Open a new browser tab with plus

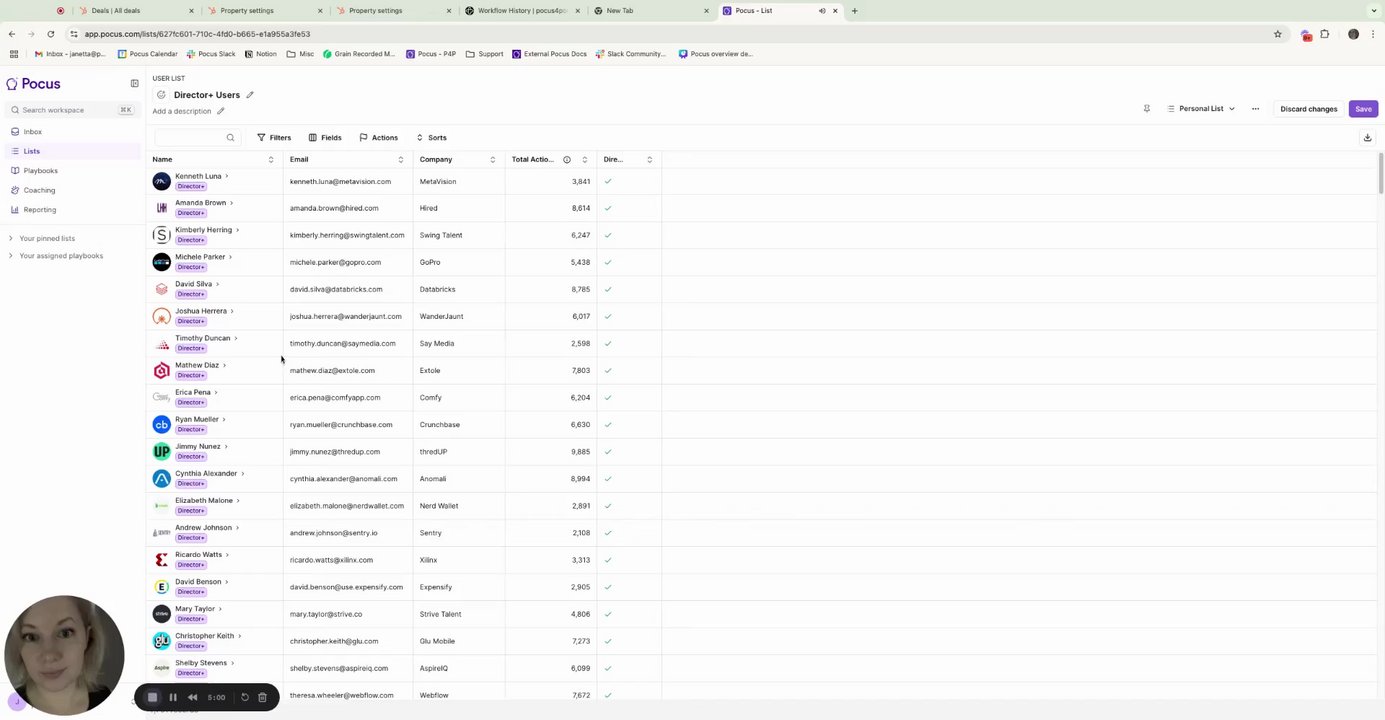(x=854, y=11)
